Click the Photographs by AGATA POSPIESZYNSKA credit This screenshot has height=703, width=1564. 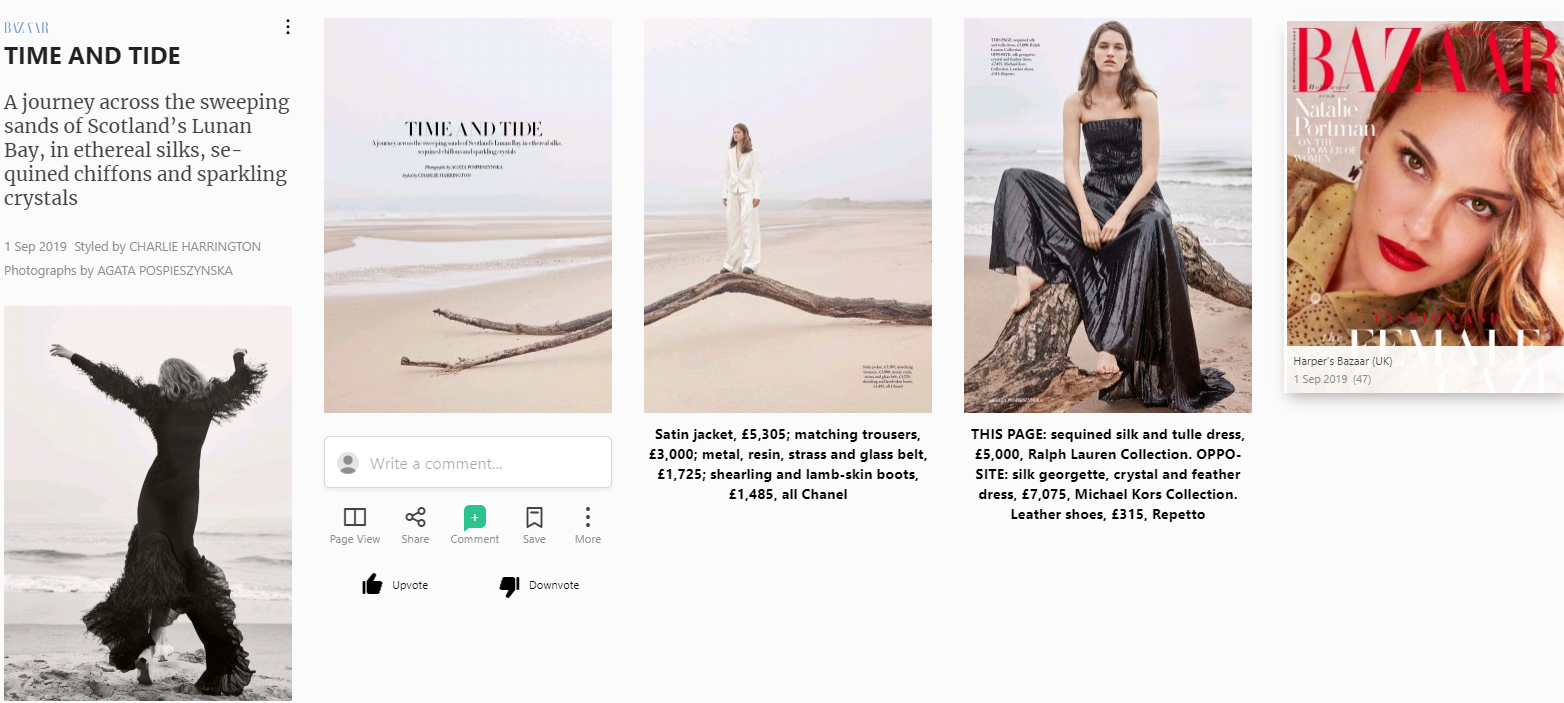pos(119,271)
